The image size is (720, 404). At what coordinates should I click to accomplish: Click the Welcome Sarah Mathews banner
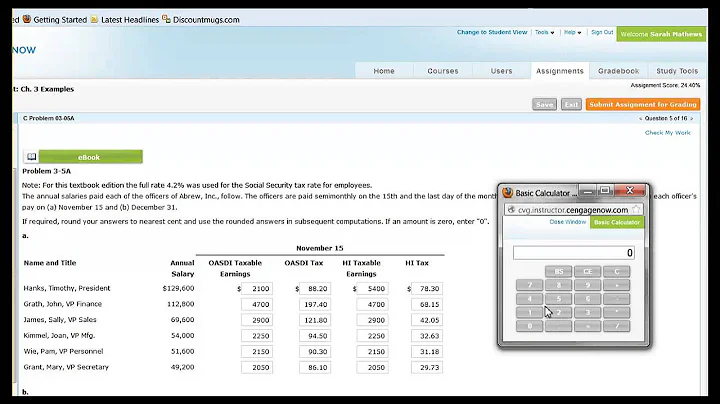point(661,34)
